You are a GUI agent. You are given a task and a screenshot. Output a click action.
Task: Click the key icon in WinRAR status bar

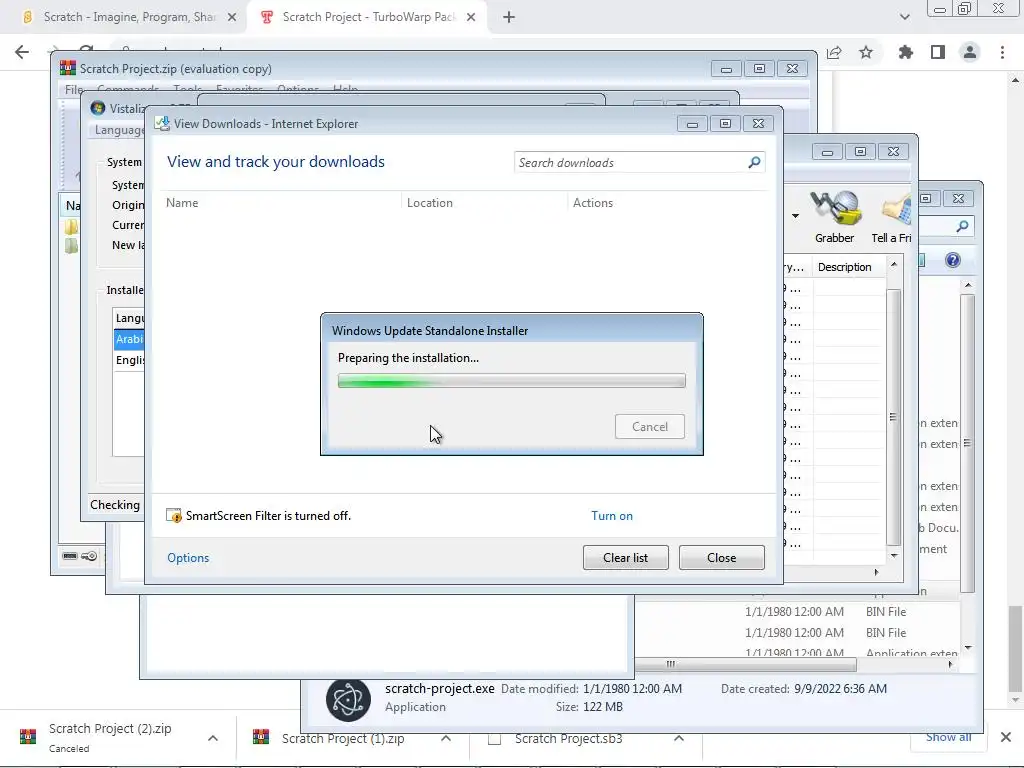point(89,556)
